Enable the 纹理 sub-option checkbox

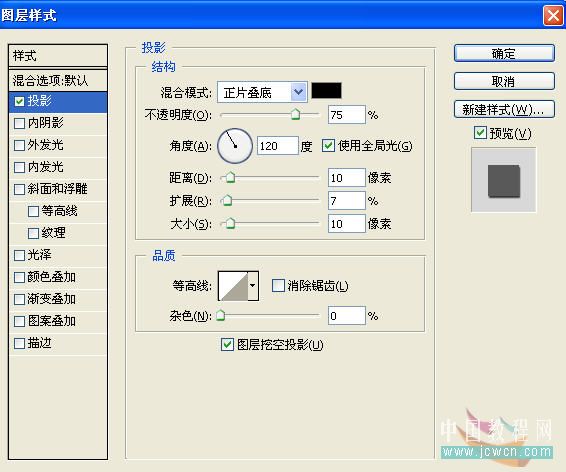[33, 233]
